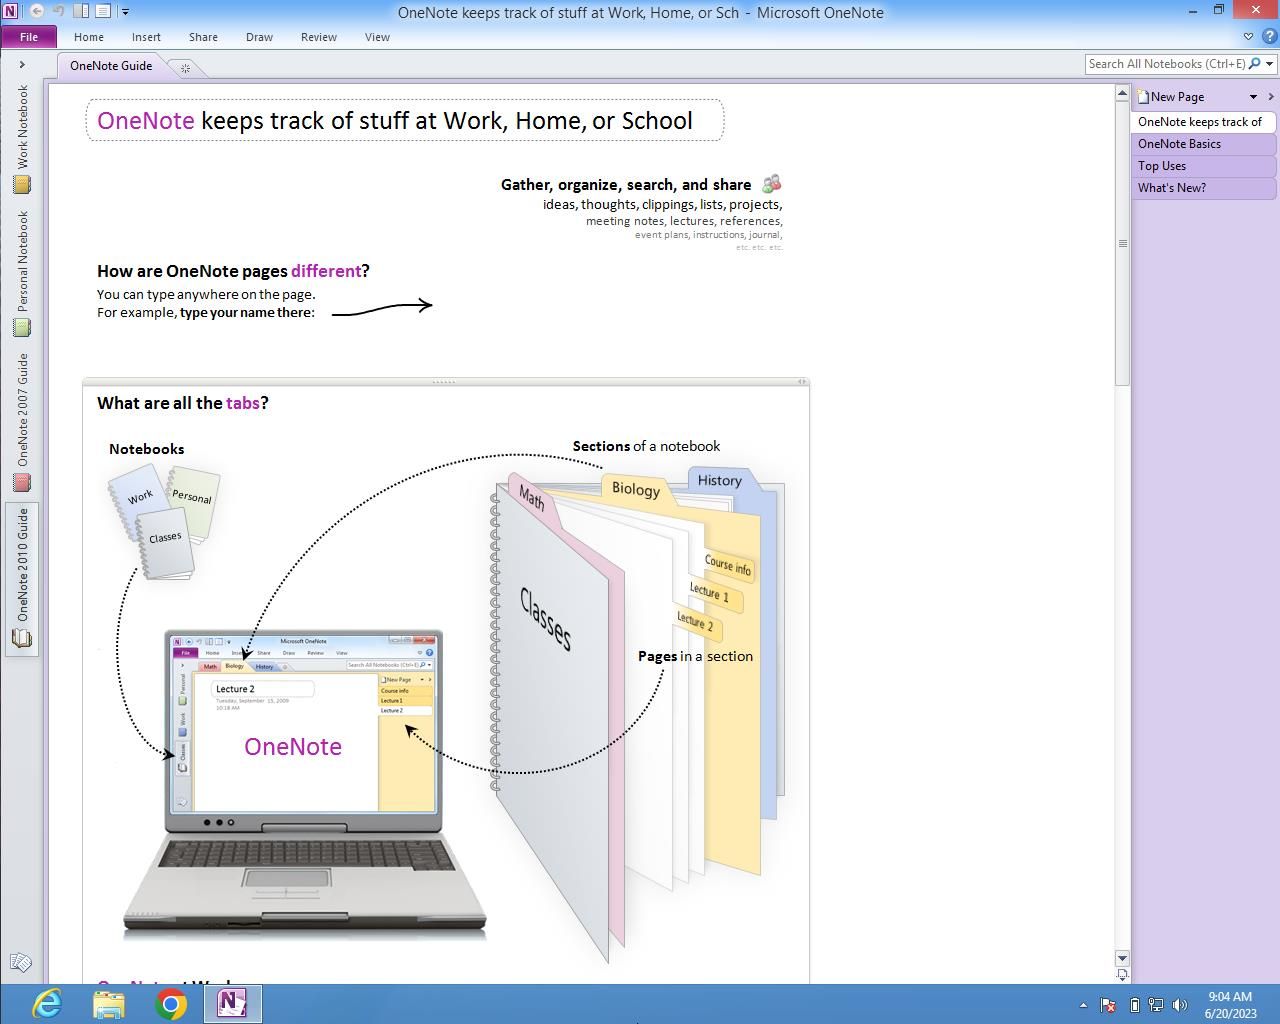1280x1024 pixels.
Task: Expand the notebook navigation bar
Action: pyautogui.click(x=22, y=65)
